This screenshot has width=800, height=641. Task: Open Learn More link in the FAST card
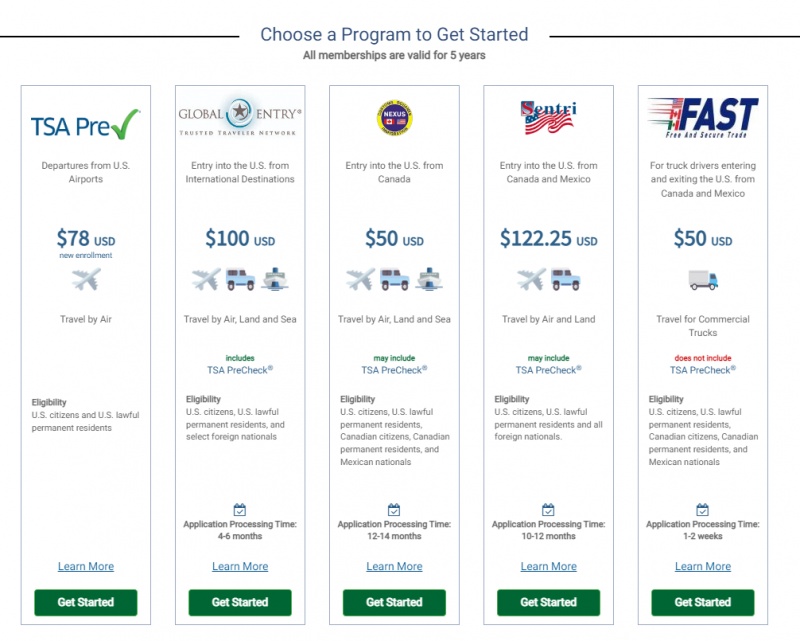pyautogui.click(x=703, y=566)
